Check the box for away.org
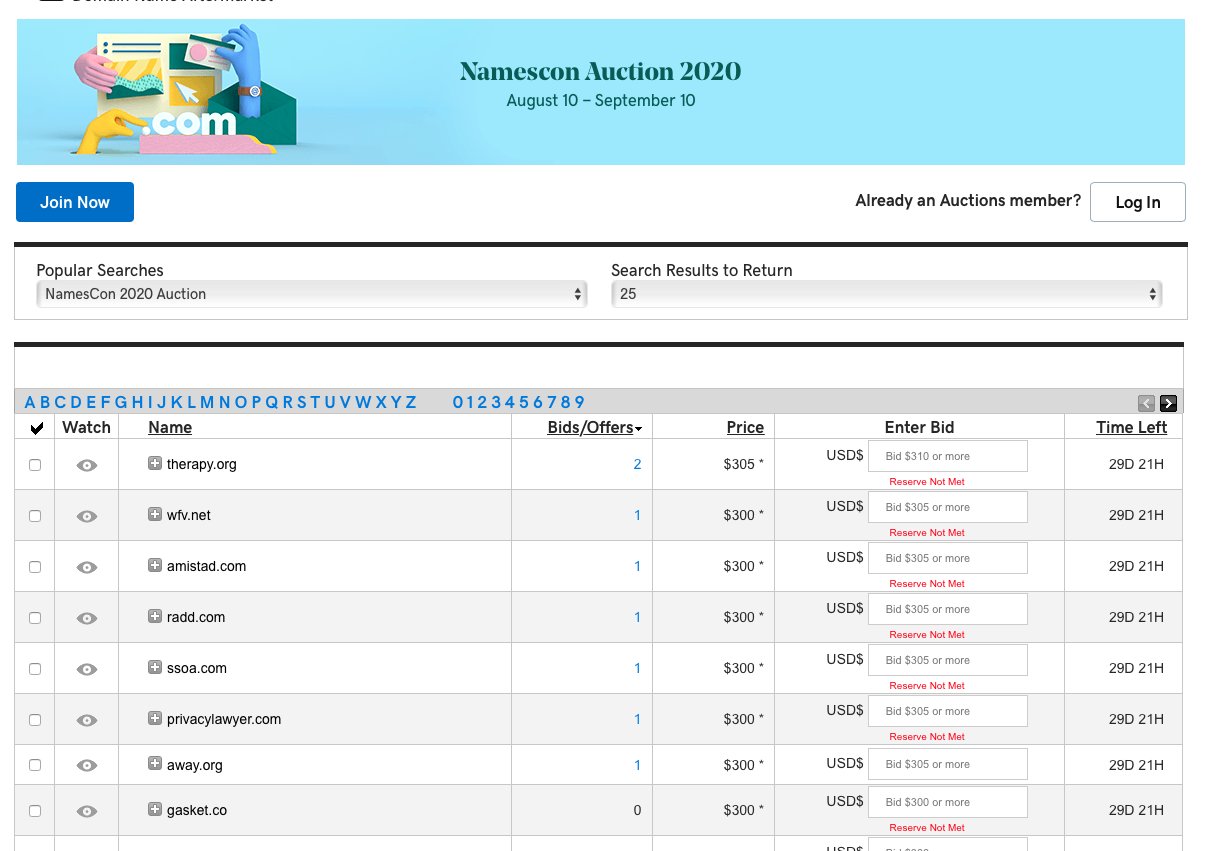 [35, 765]
